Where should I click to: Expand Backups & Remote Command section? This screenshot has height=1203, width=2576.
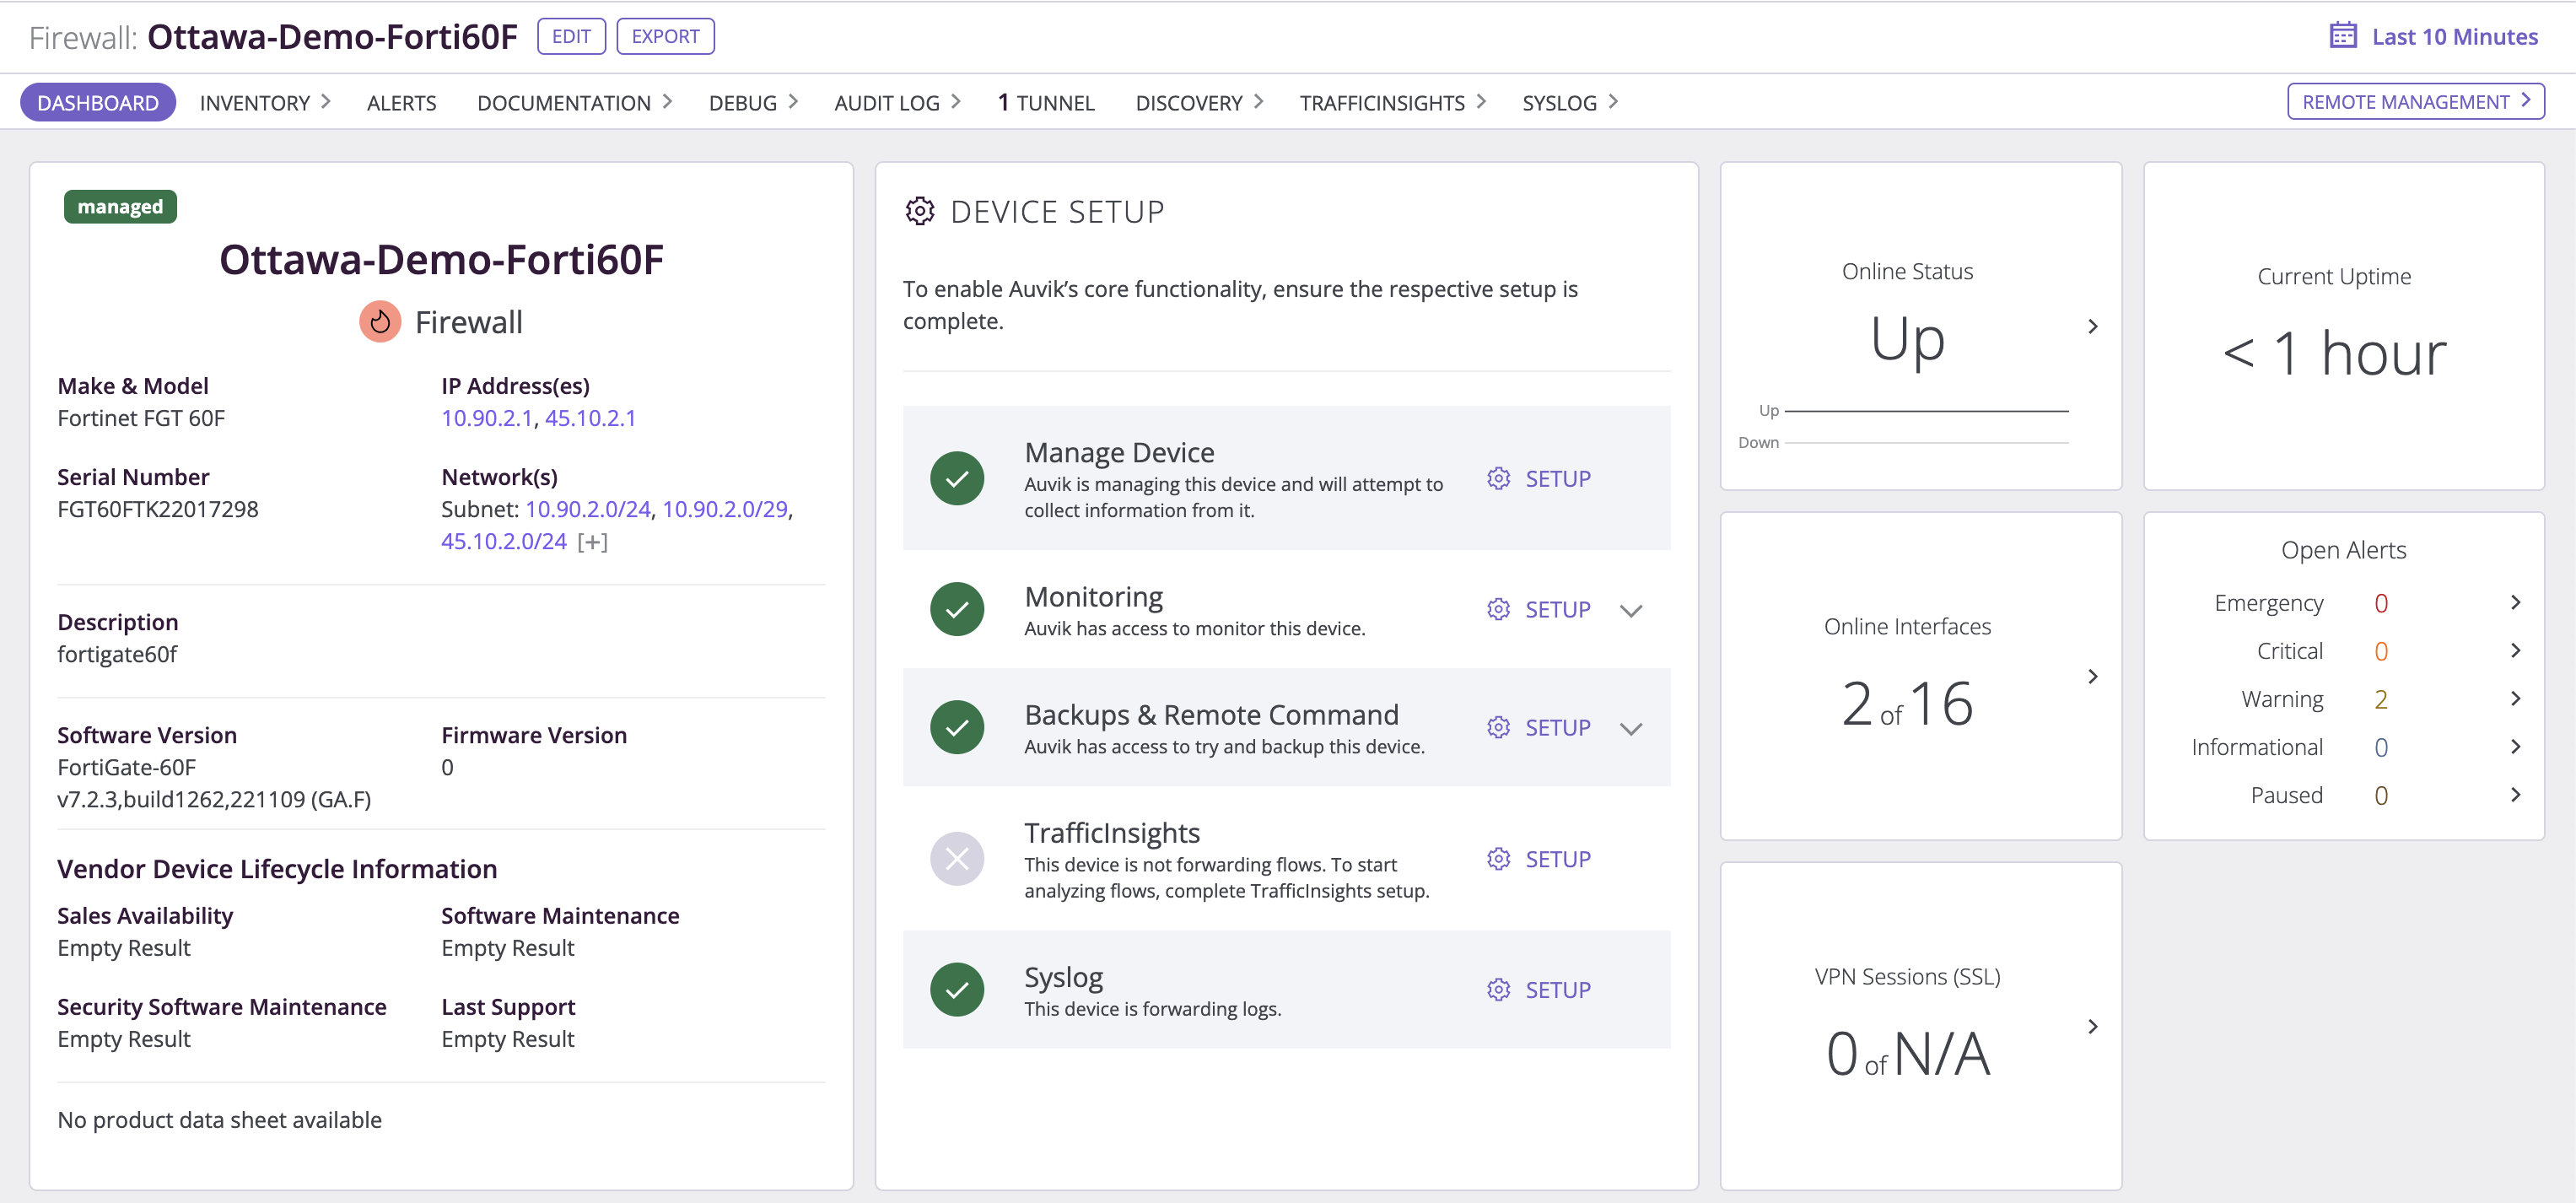click(1630, 728)
